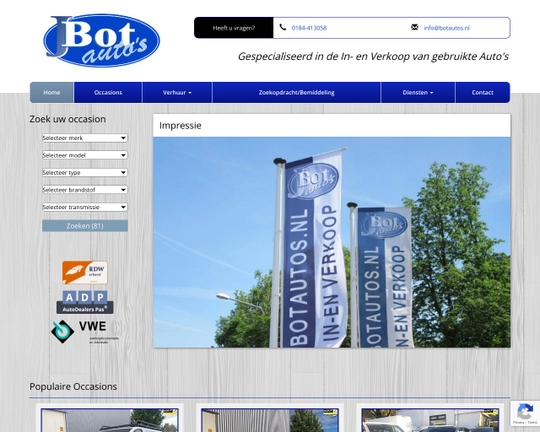Screen dimensions: 540x432
Task: Open the Contact page
Action: tap(482, 92)
